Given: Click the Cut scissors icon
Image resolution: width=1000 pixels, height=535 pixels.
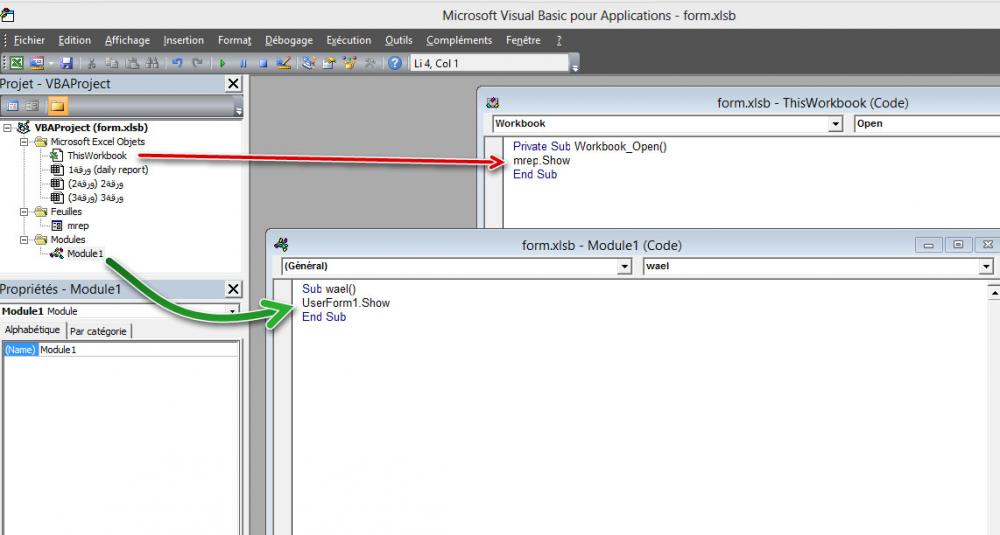Looking at the screenshot, I should [91, 63].
